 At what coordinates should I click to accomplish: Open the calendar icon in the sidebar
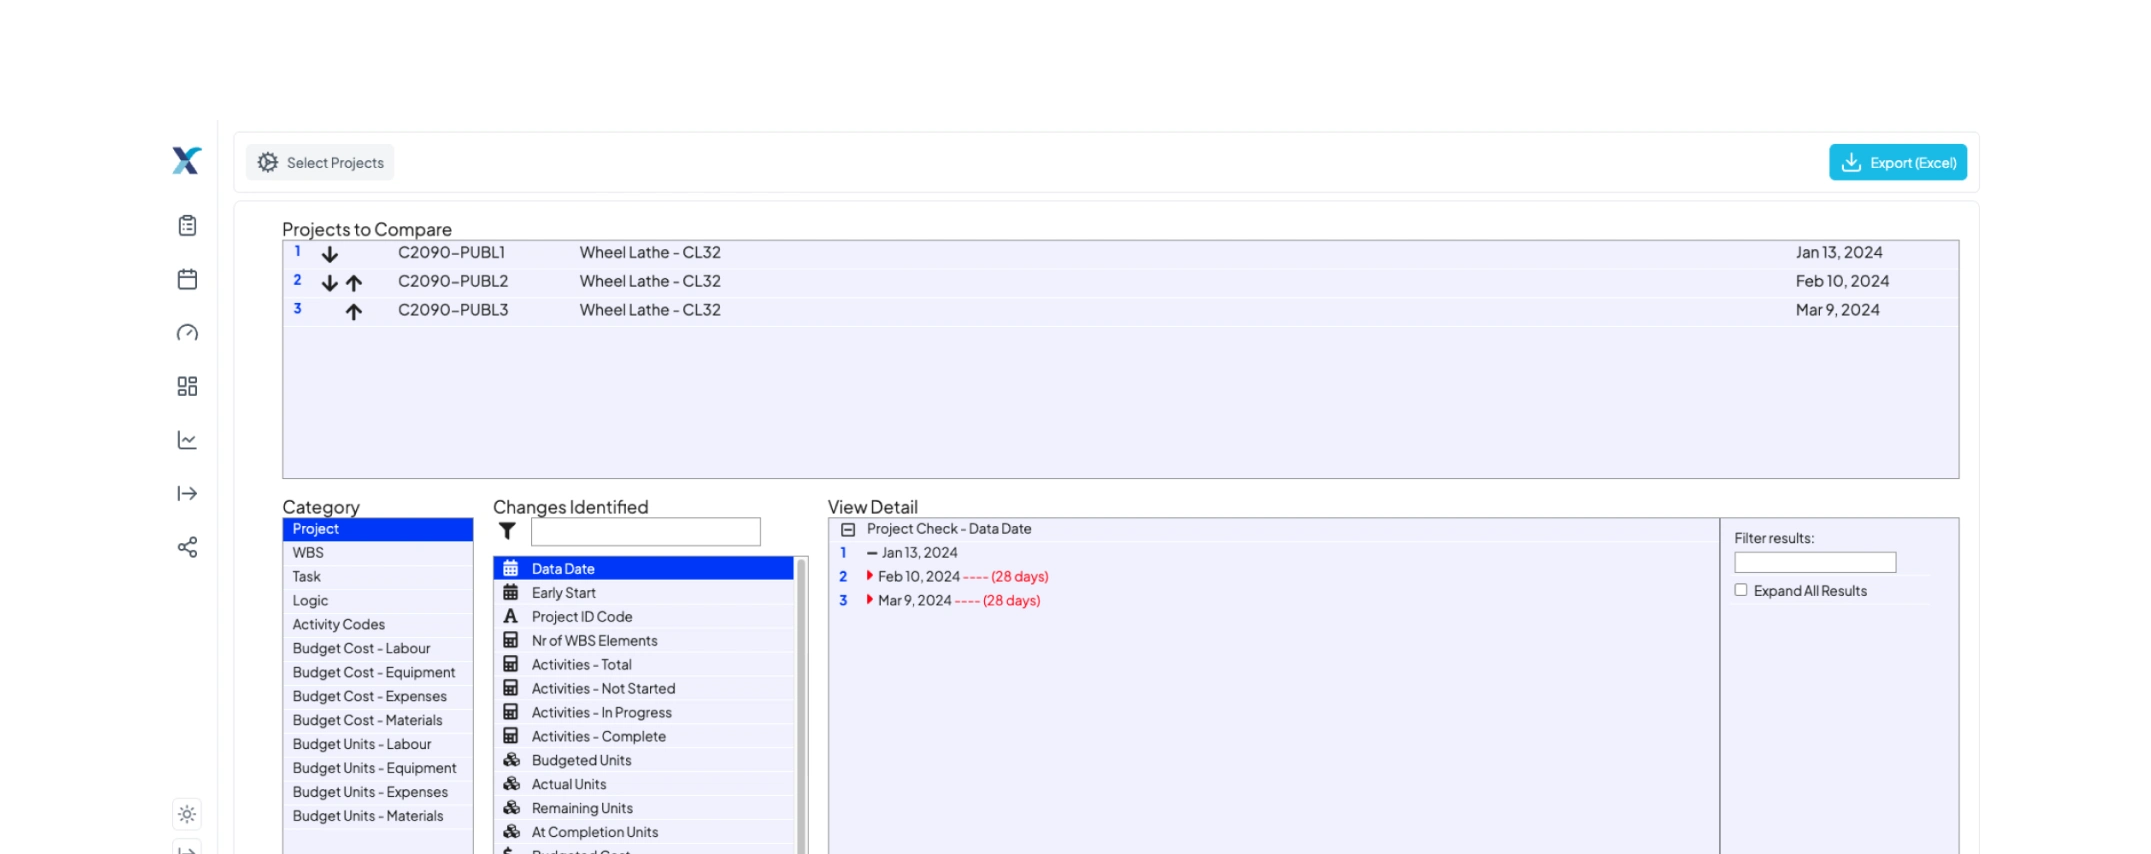[x=187, y=279]
